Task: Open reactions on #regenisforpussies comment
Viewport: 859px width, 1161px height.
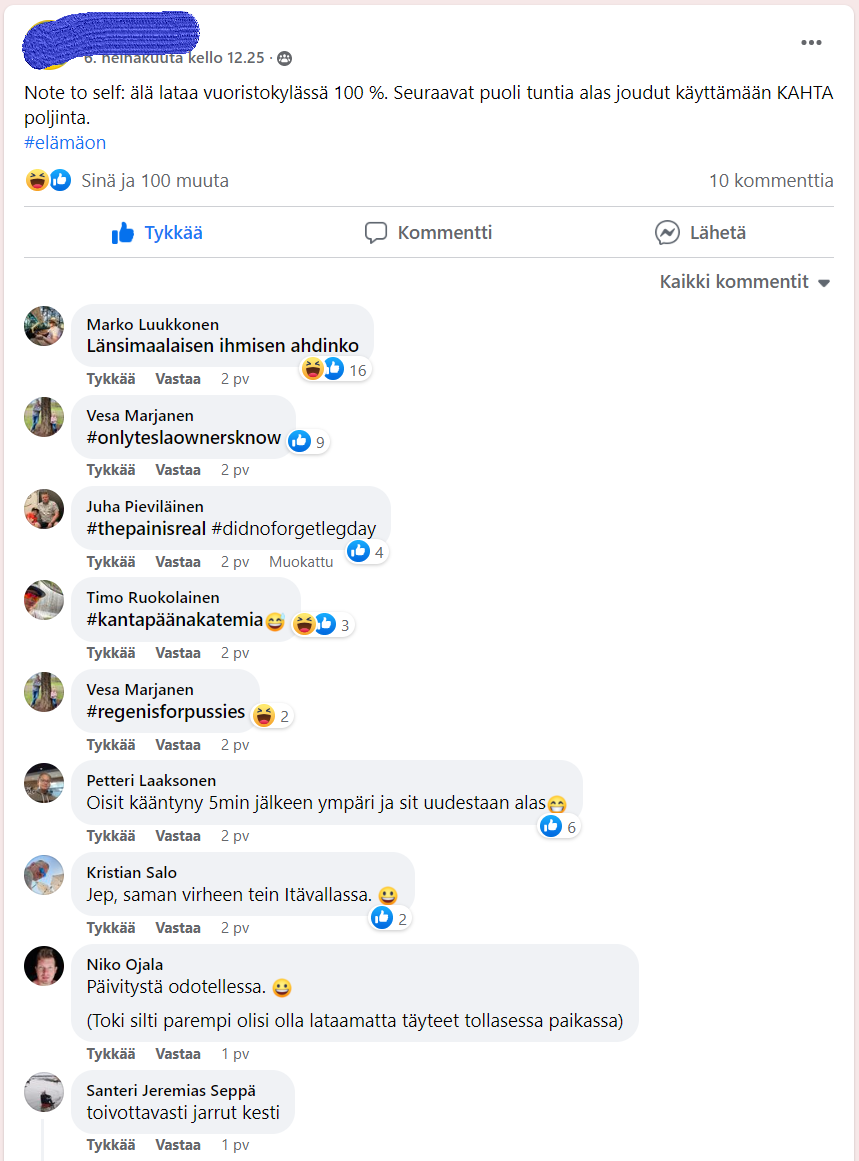Action: coord(271,716)
